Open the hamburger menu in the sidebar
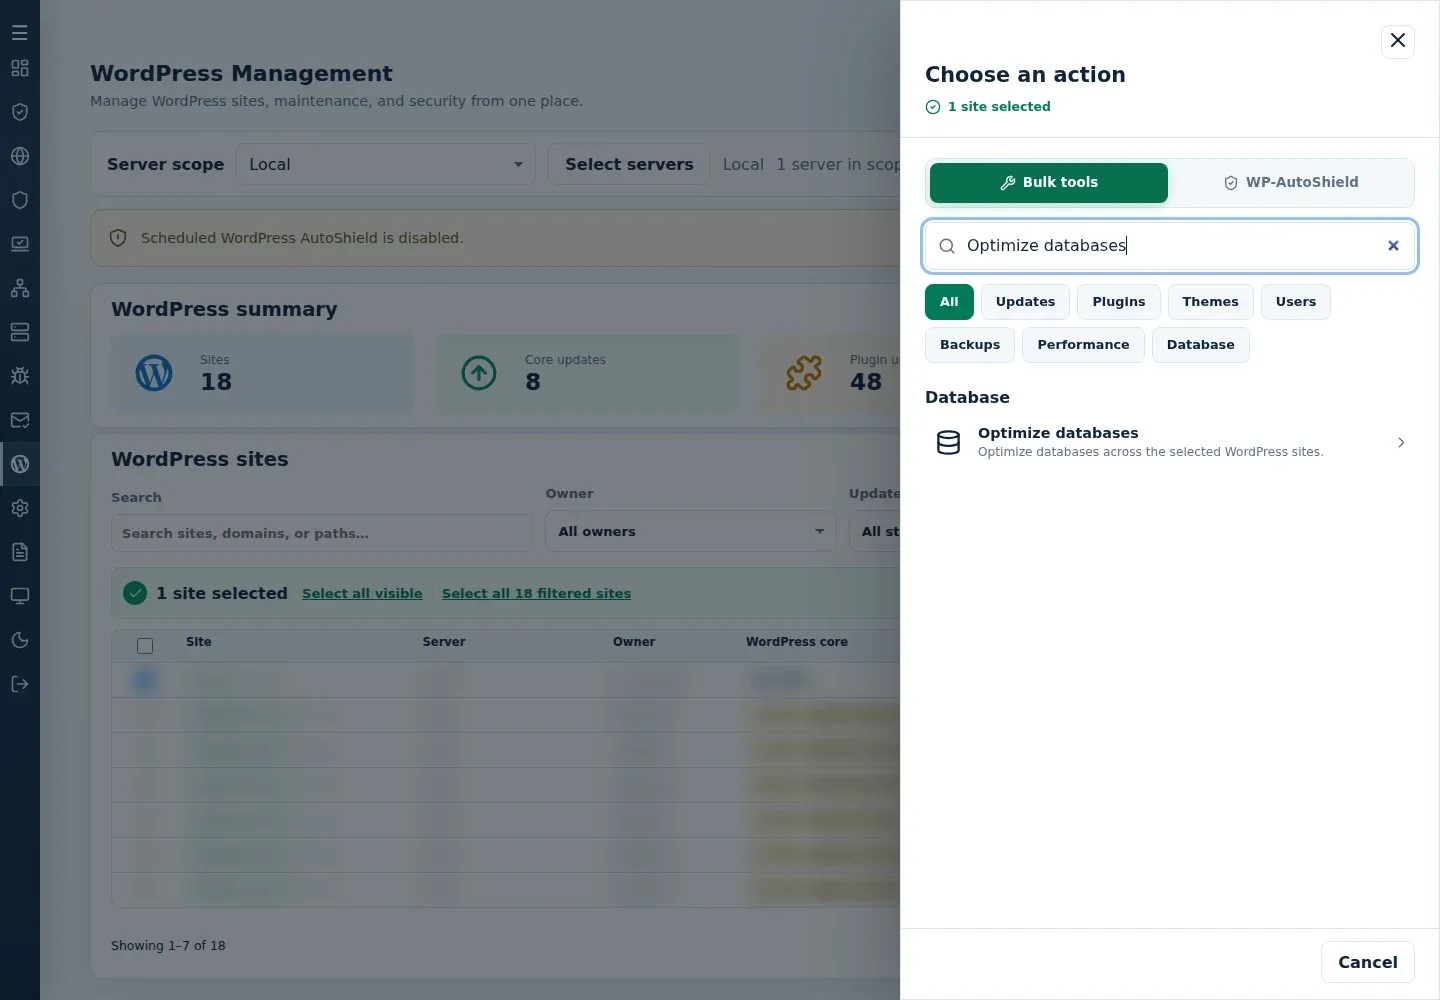The height and width of the screenshot is (1000, 1440). [20, 33]
